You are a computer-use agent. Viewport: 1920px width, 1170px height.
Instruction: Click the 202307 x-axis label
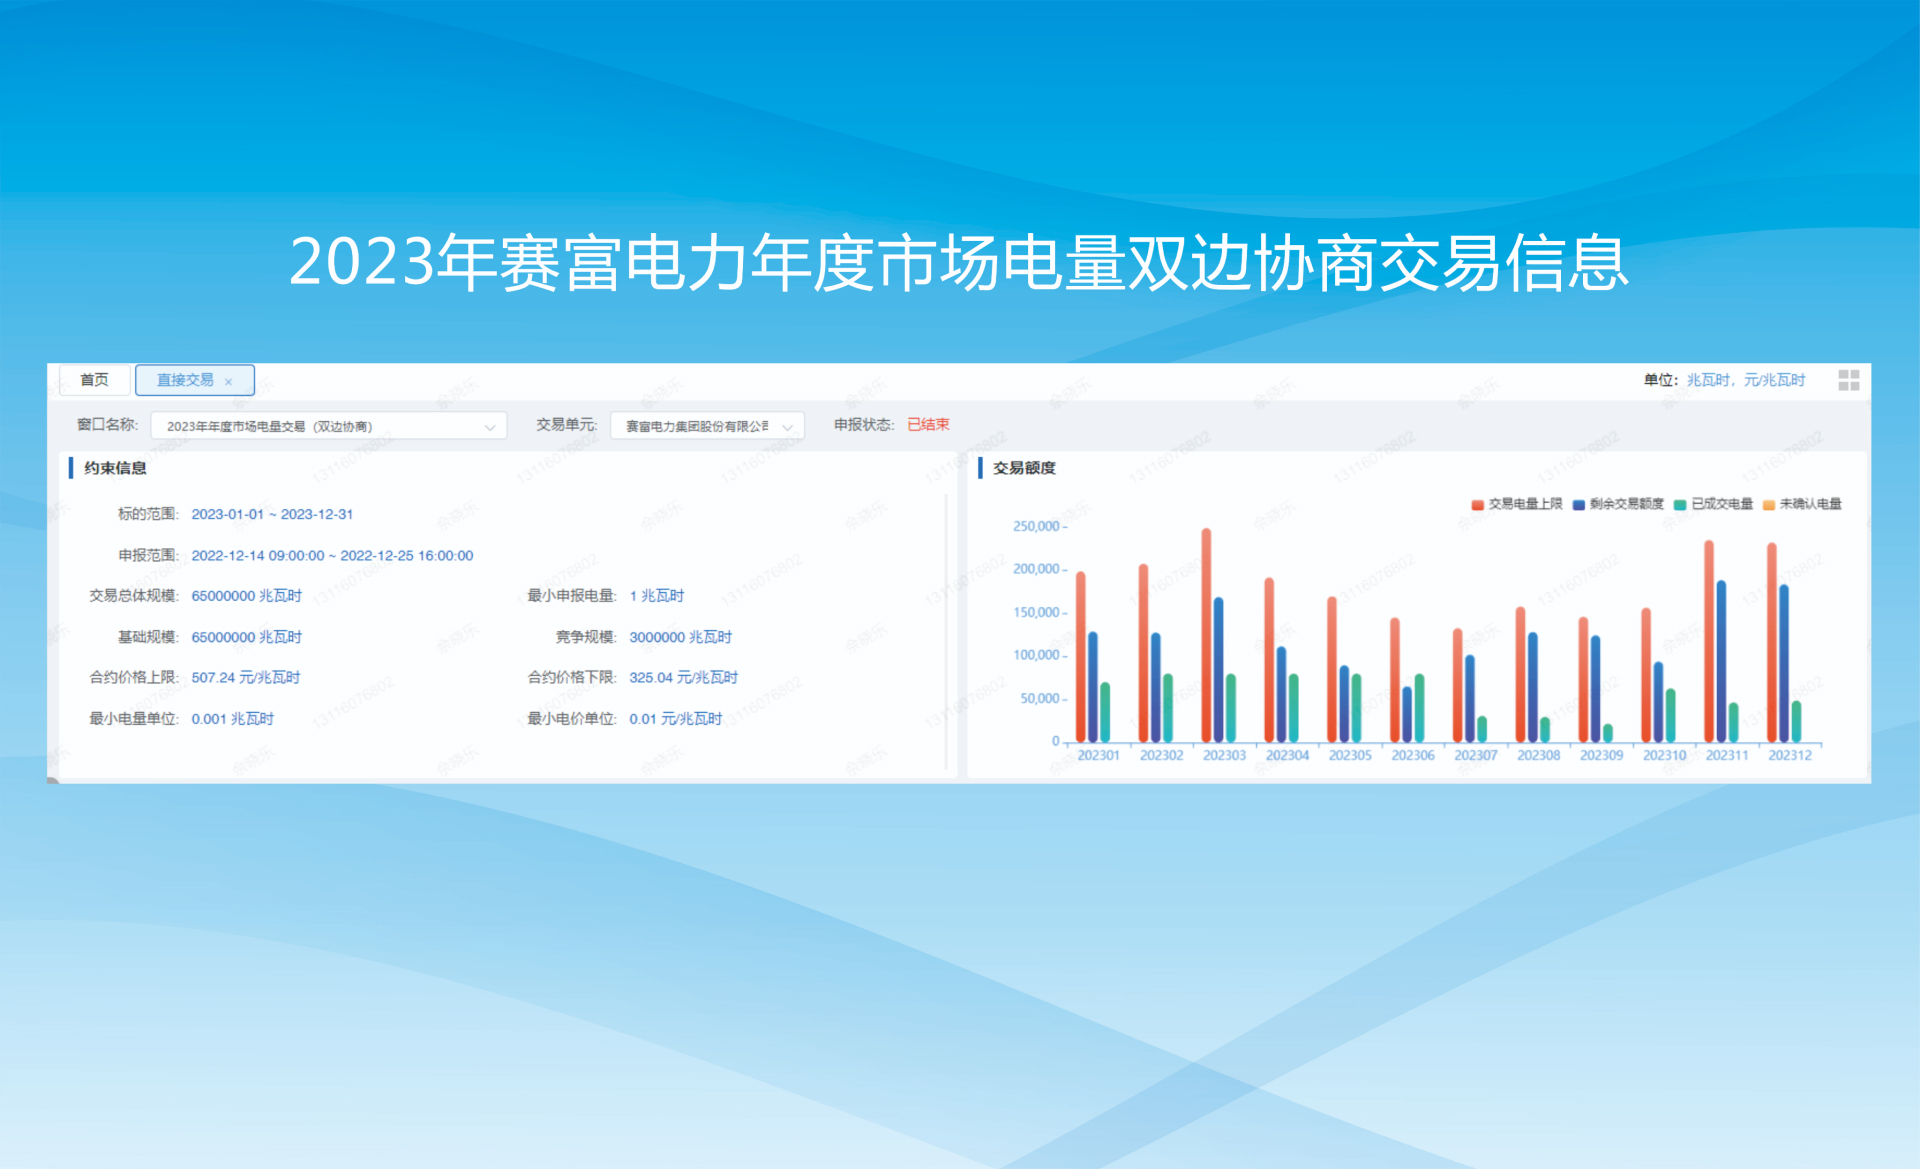(x=1476, y=756)
